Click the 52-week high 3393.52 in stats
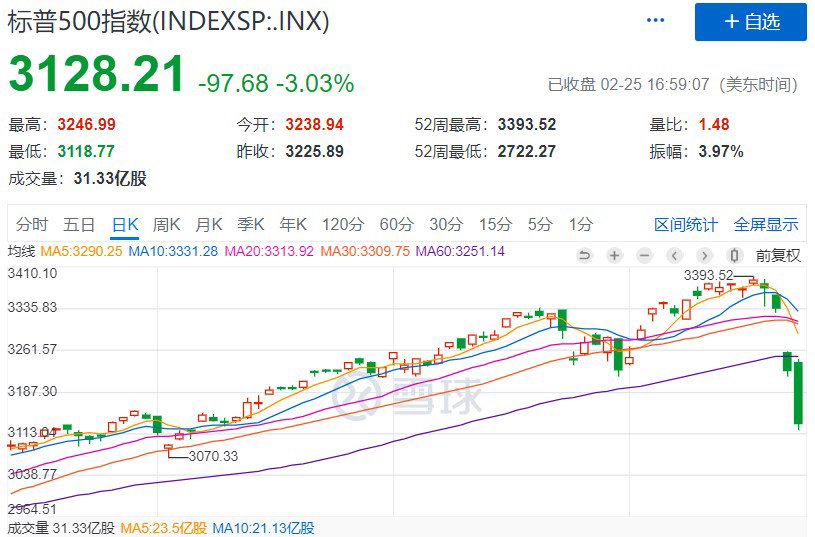The height and width of the screenshot is (537, 815). pyautogui.click(x=527, y=124)
